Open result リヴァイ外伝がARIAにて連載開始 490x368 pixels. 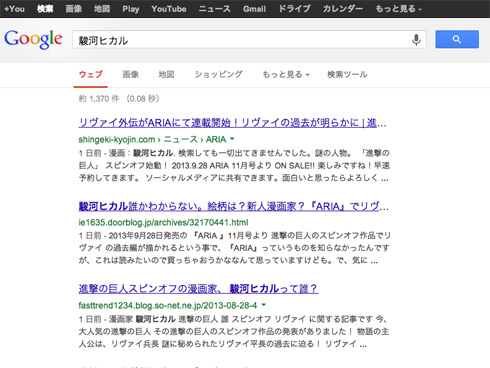tap(232, 123)
